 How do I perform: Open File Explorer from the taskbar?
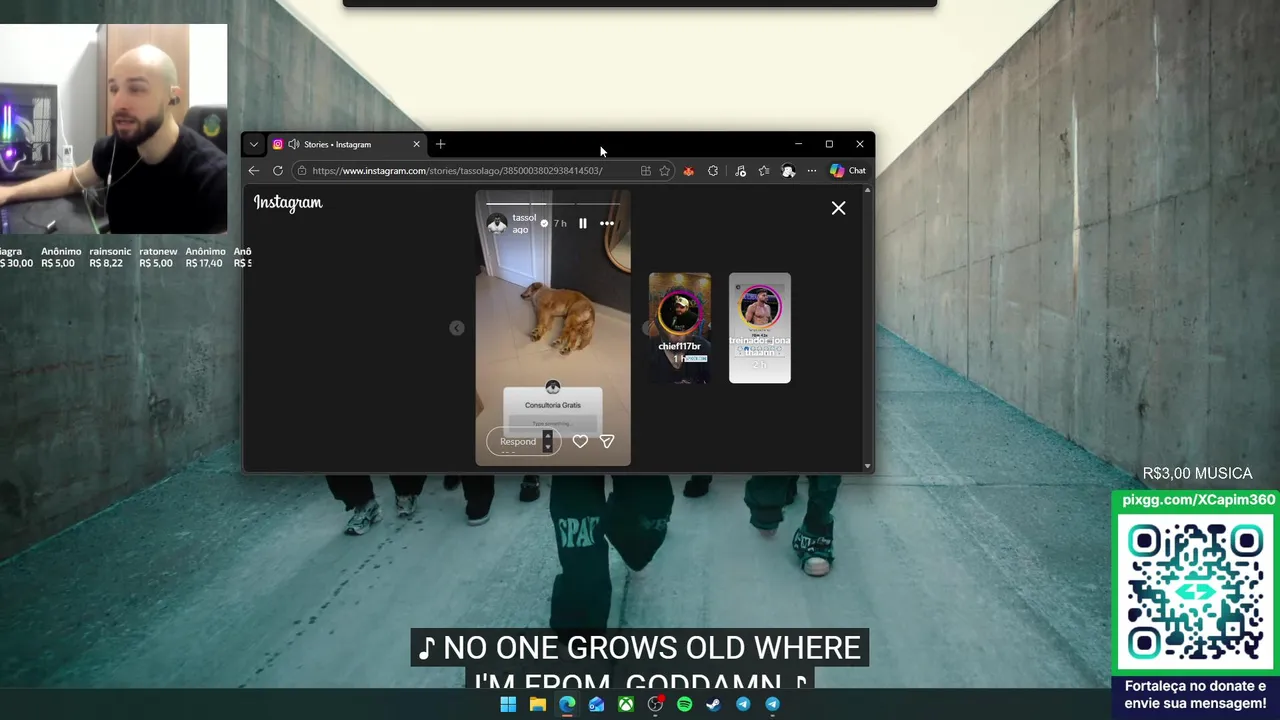[x=538, y=704]
